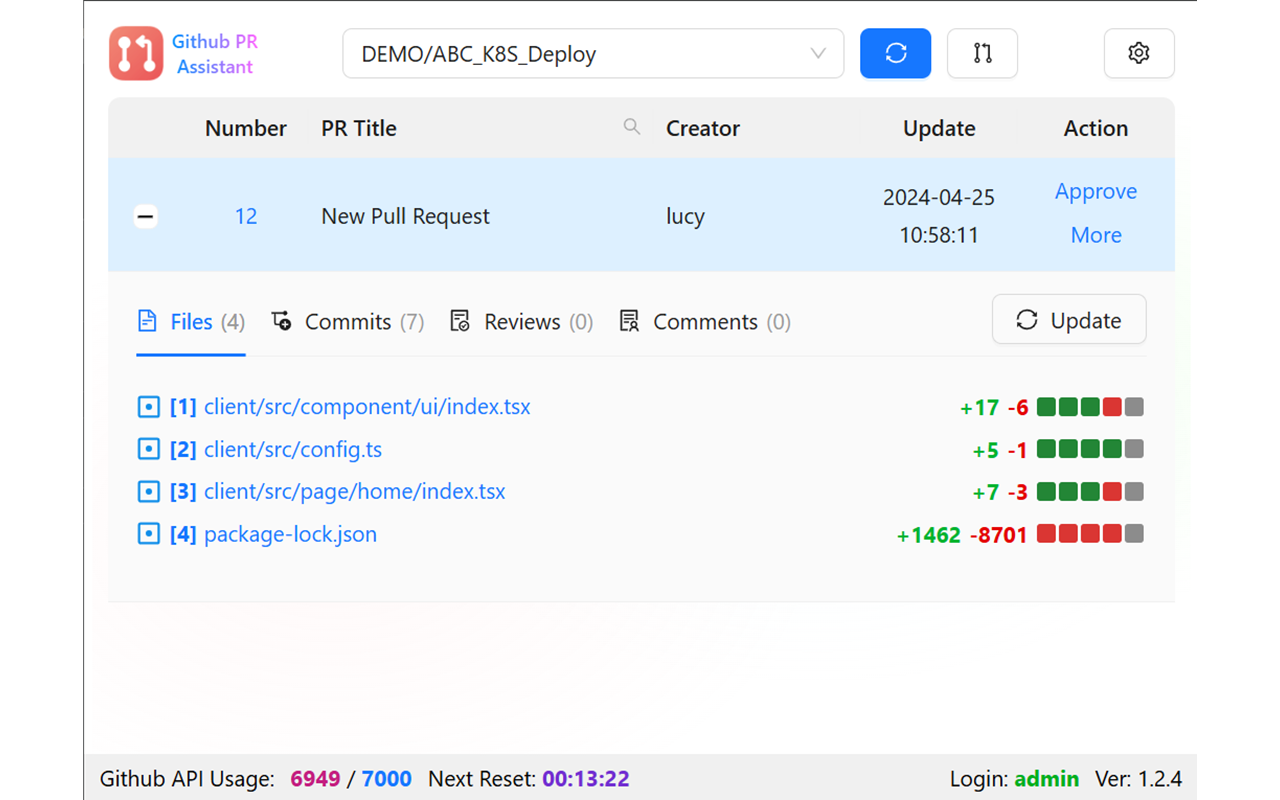The height and width of the screenshot is (800, 1280).
Task: Click the pull request icon button
Action: pyautogui.click(x=982, y=53)
